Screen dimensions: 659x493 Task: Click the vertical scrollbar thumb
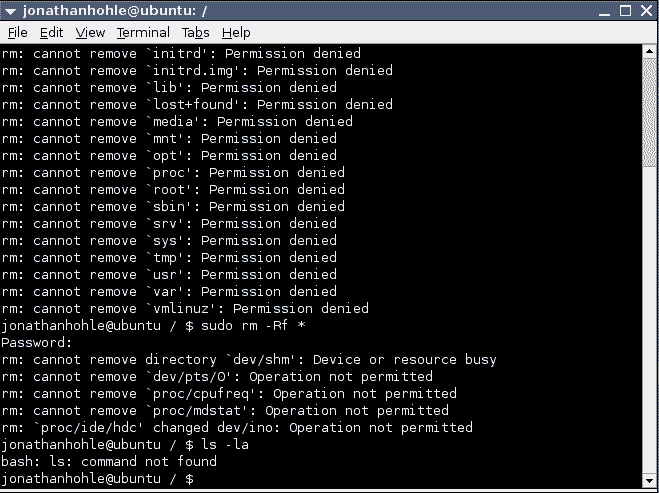click(649, 112)
